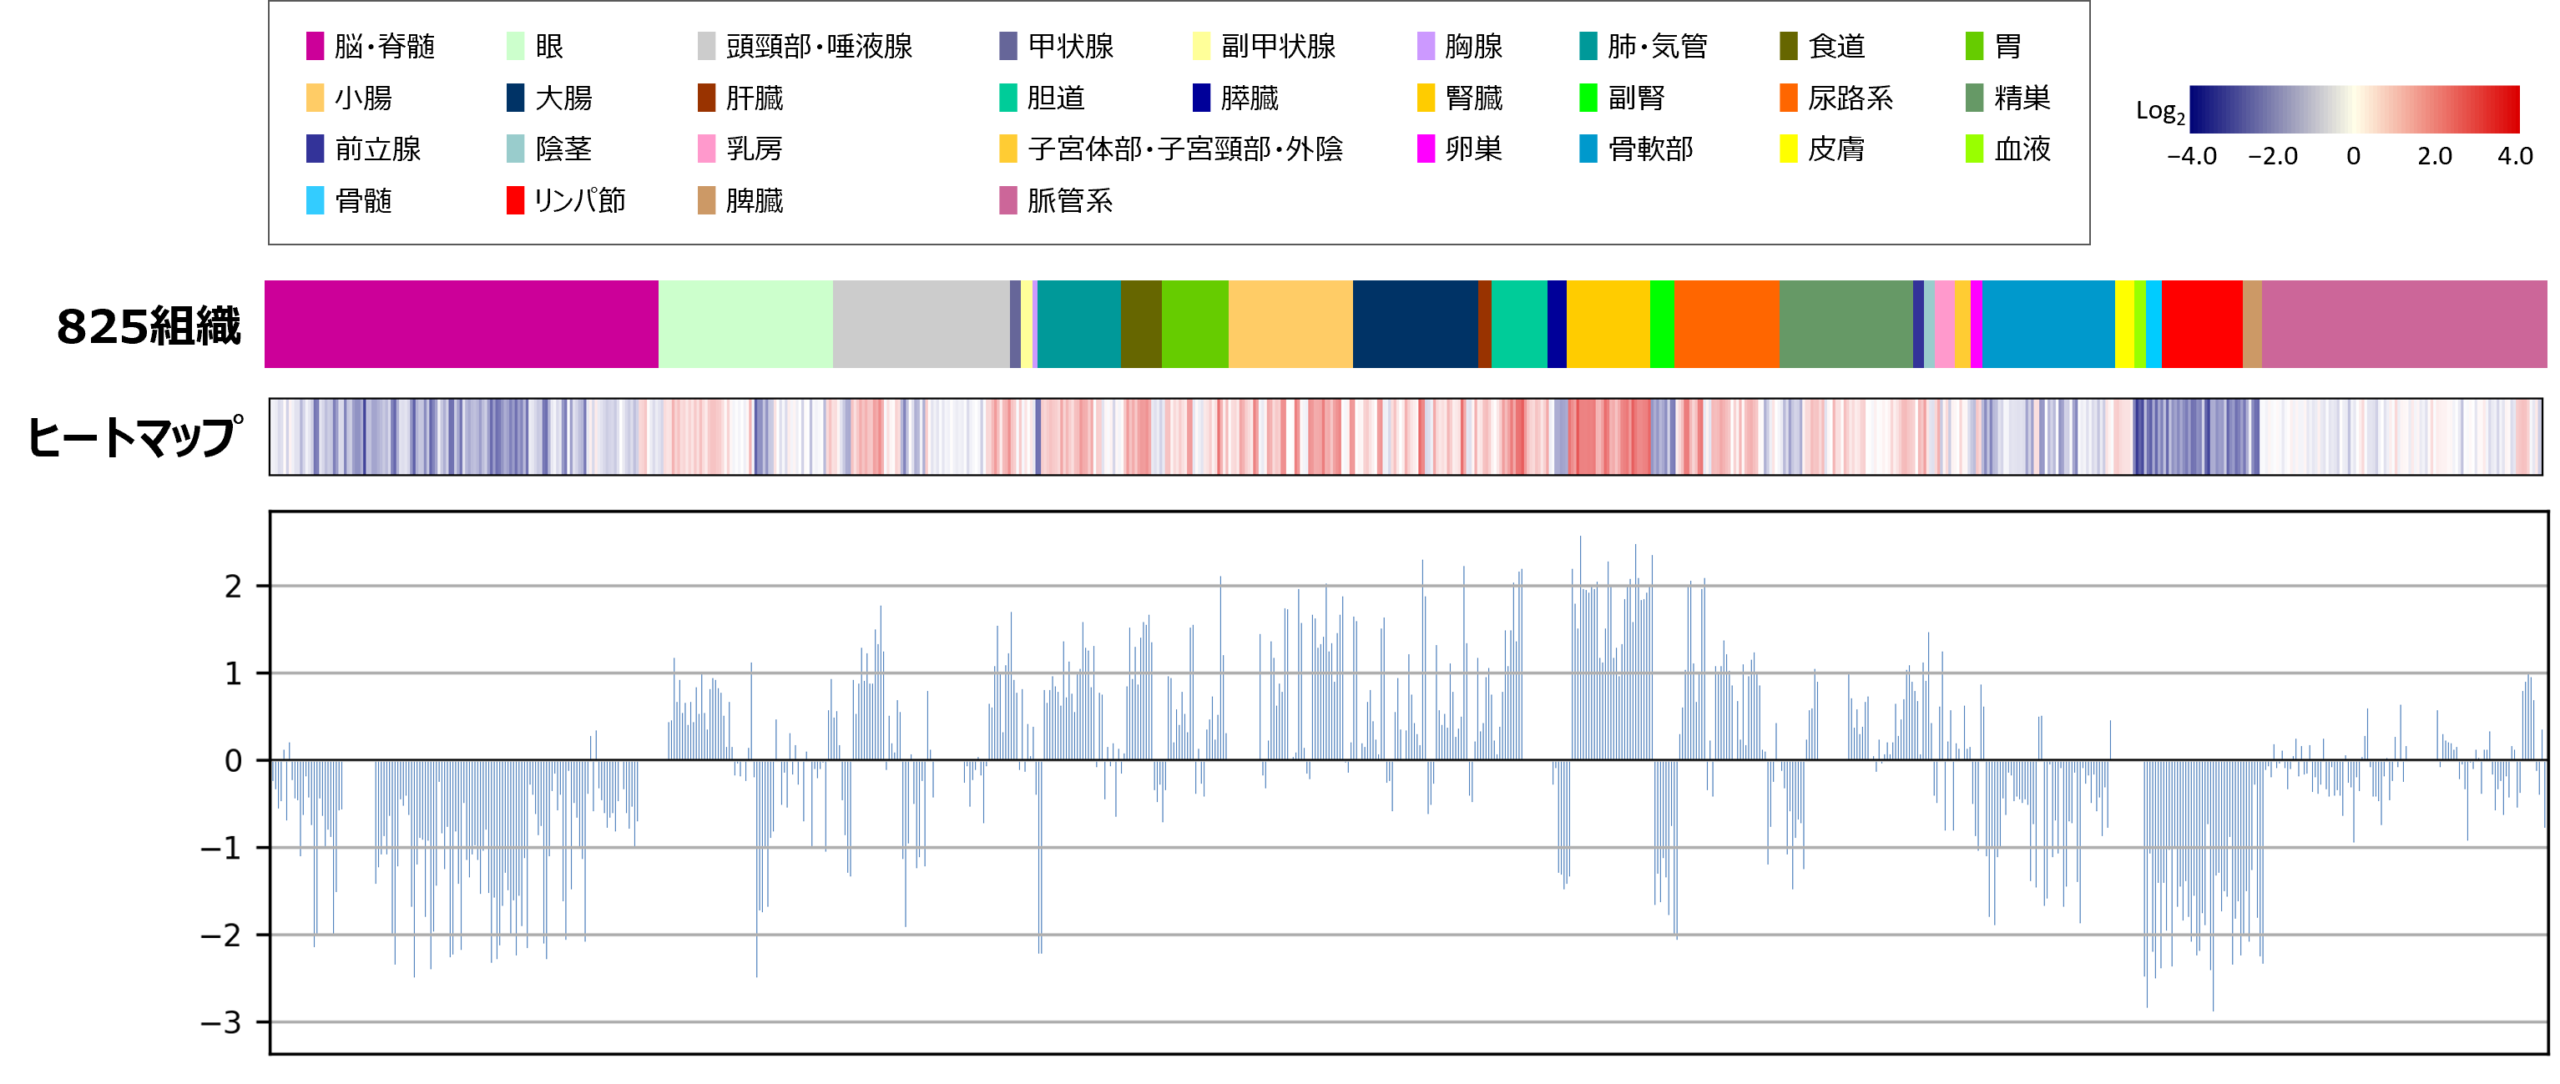Click the '2.0' color scale tick

point(2434,156)
